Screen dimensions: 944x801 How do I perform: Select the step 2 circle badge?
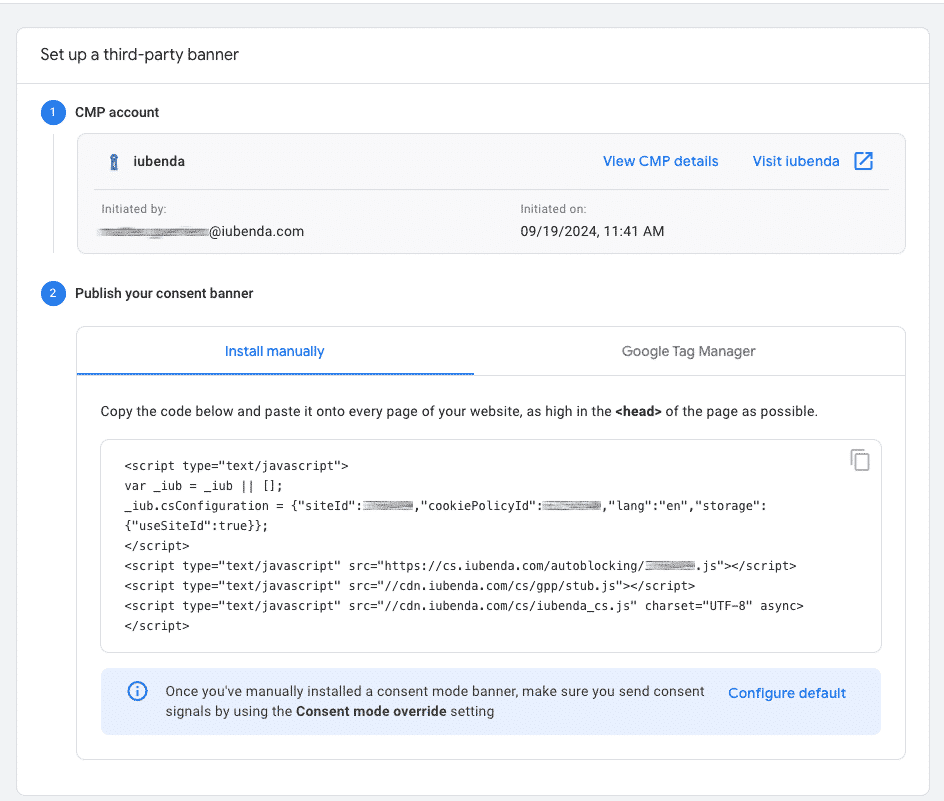[53, 293]
